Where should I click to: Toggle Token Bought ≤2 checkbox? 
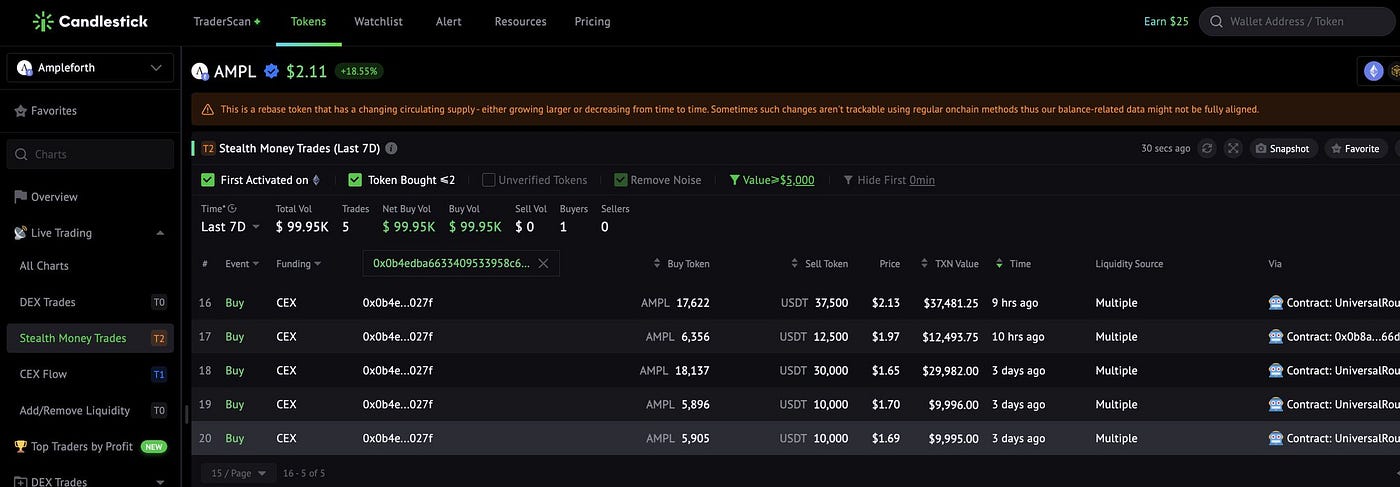click(355, 180)
